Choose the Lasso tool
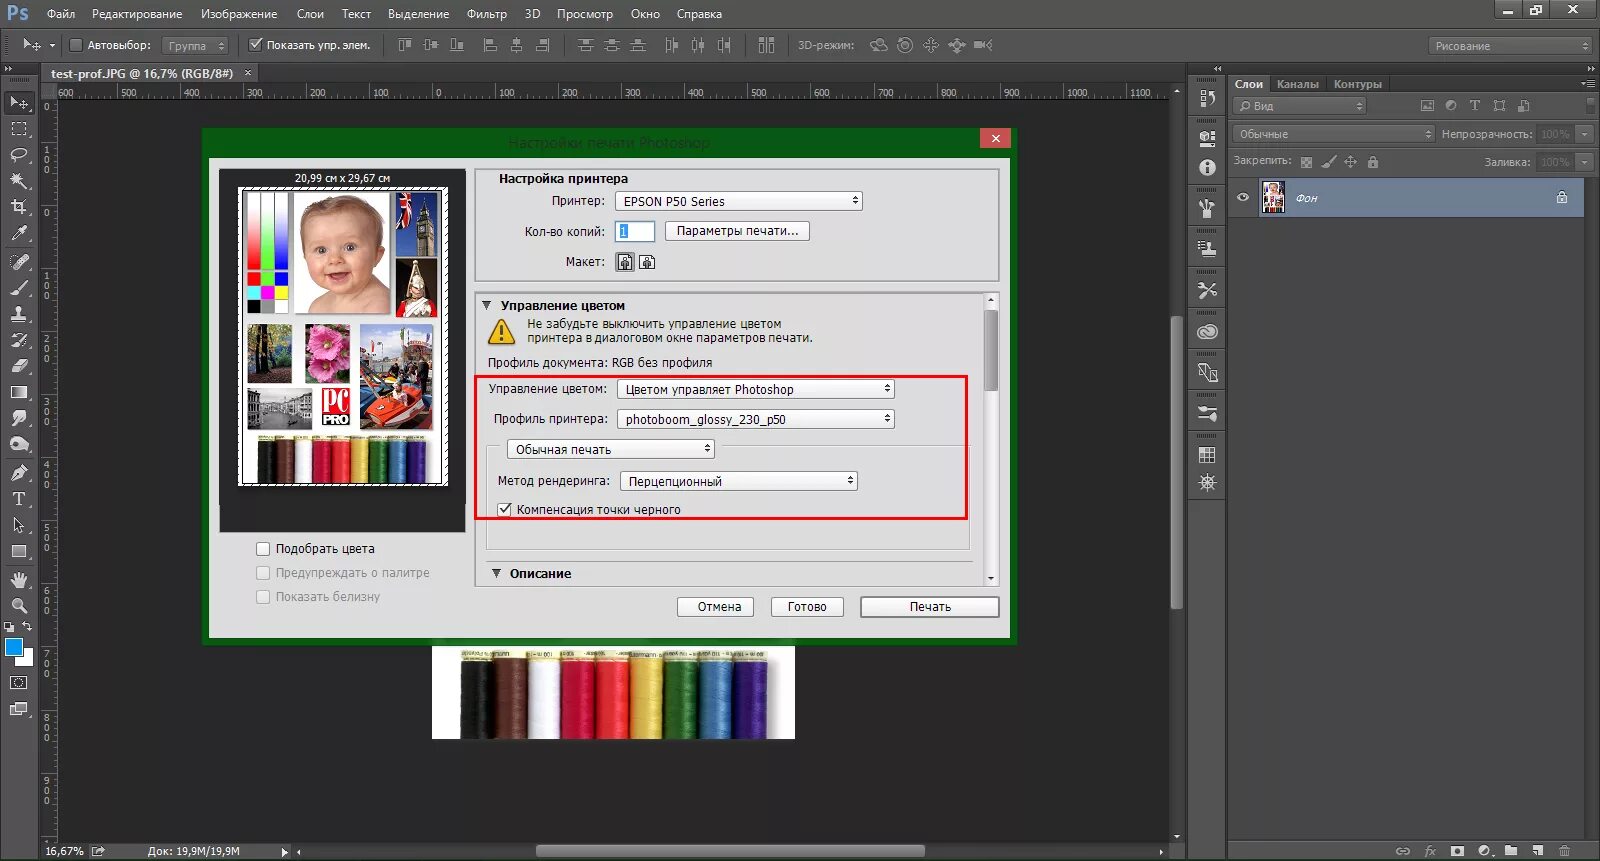This screenshot has width=1600, height=861. (x=19, y=155)
